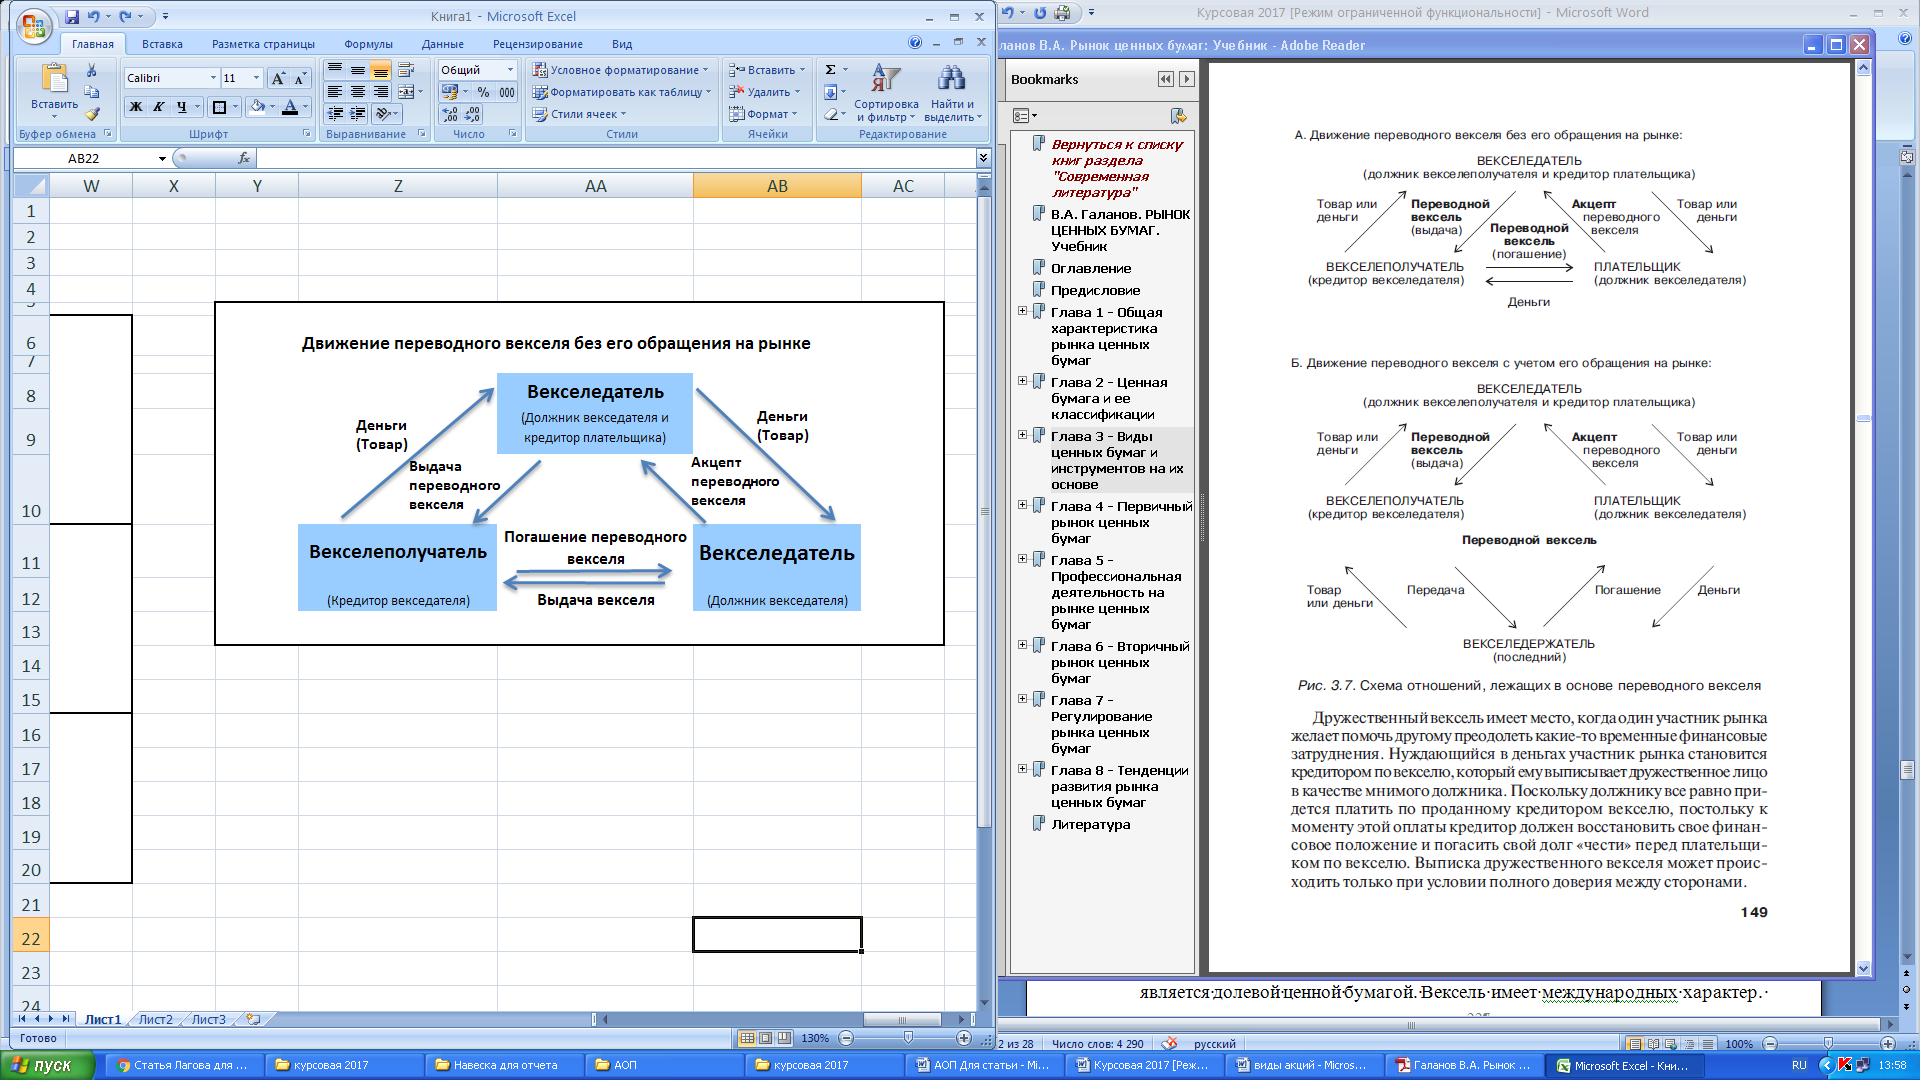This screenshot has height=1080, width=1920.
Task: Click the Increase Font Size icon
Action: 278,78
